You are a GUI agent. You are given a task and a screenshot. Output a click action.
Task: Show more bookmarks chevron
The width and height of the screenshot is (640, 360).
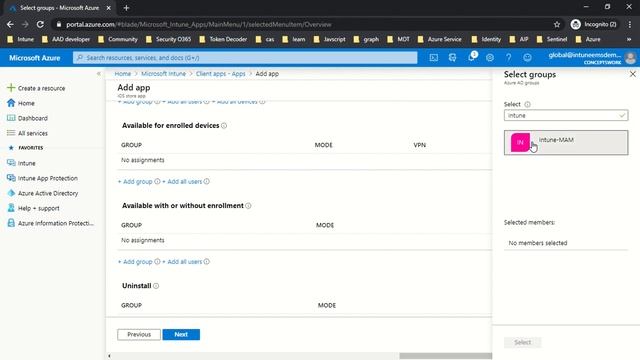pyautogui.click(x=629, y=39)
